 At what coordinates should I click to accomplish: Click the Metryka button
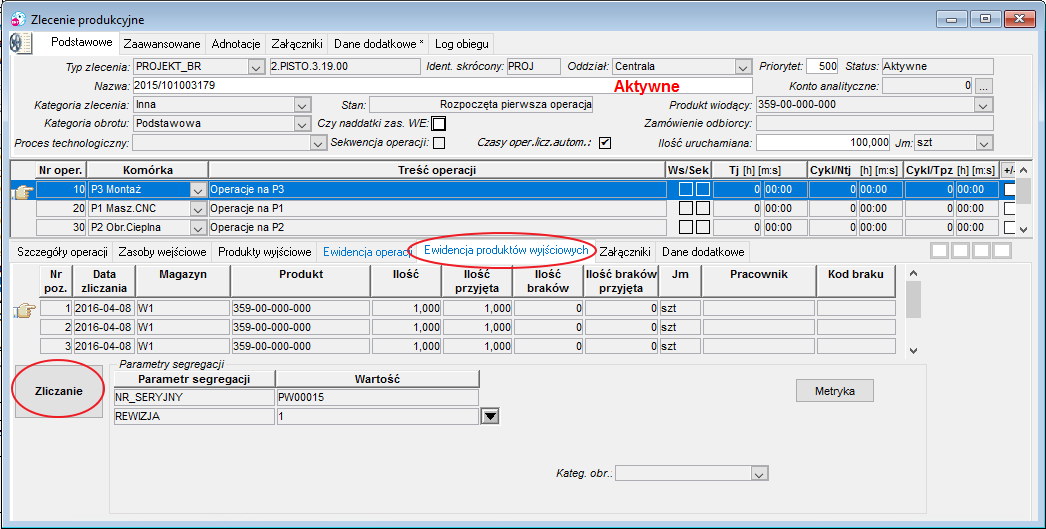[x=835, y=391]
